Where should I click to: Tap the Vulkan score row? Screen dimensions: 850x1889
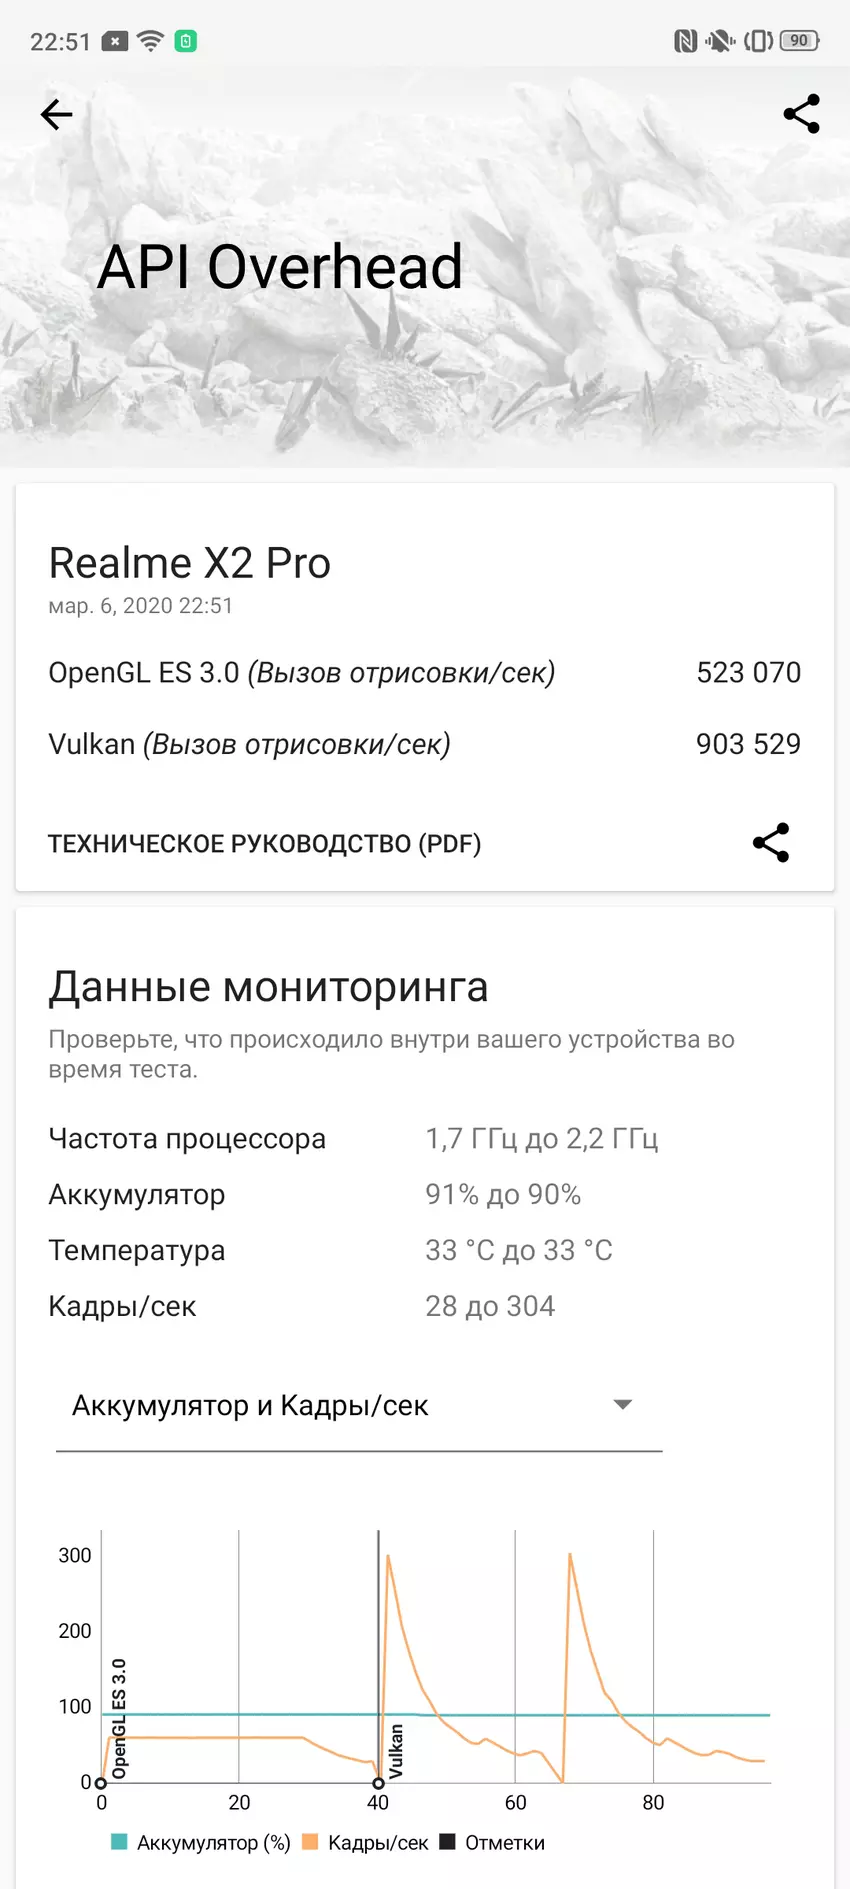[x=424, y=744]
